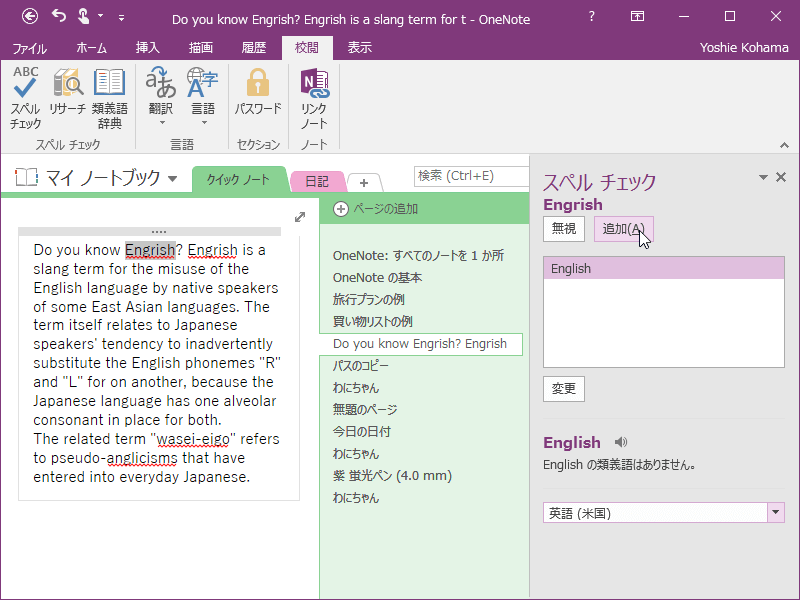Select the 日記 section tab

[317, 182]
